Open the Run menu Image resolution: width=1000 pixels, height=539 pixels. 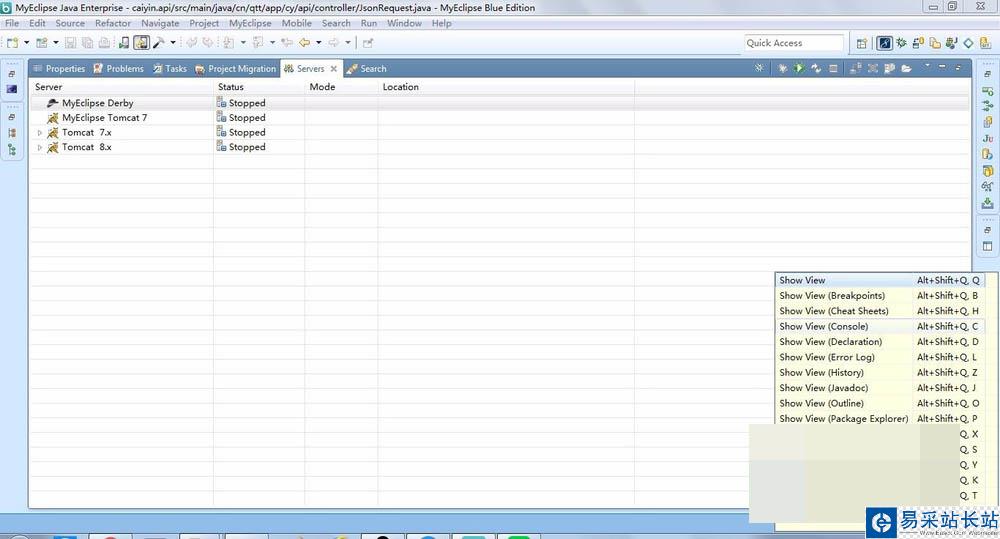[369, 23]
